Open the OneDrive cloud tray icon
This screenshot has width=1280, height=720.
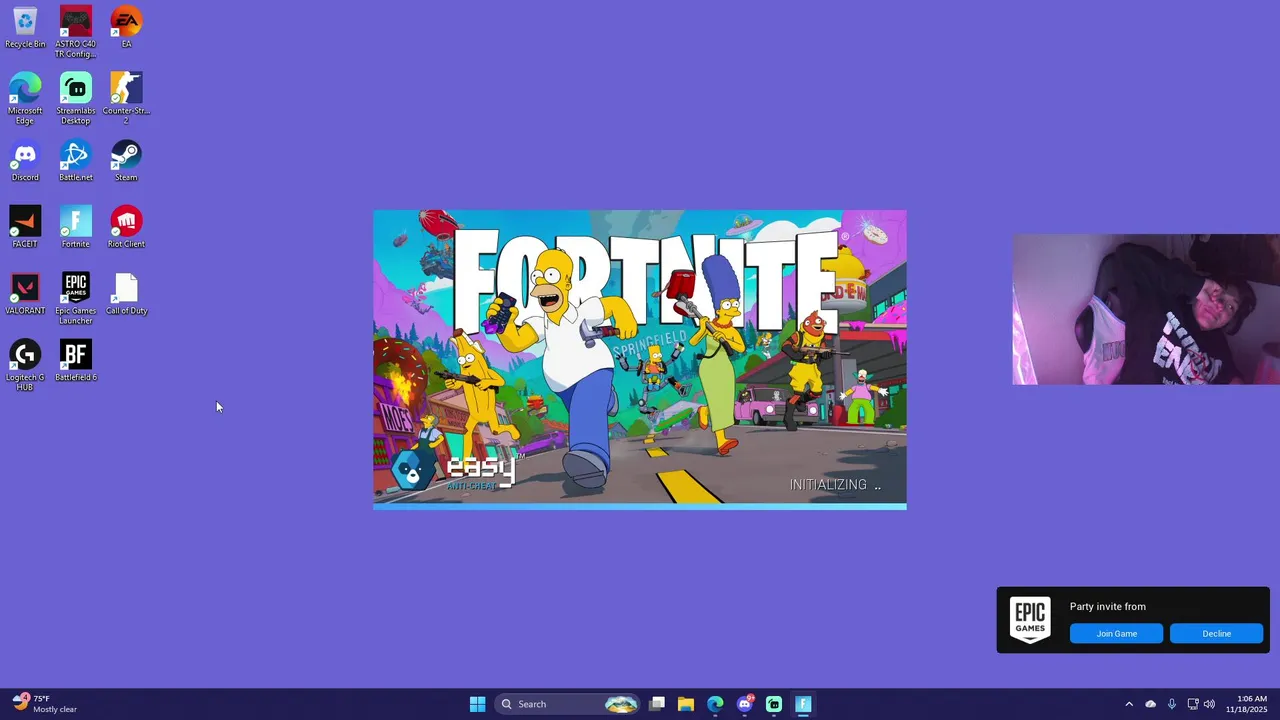(x=1150, y=704)
